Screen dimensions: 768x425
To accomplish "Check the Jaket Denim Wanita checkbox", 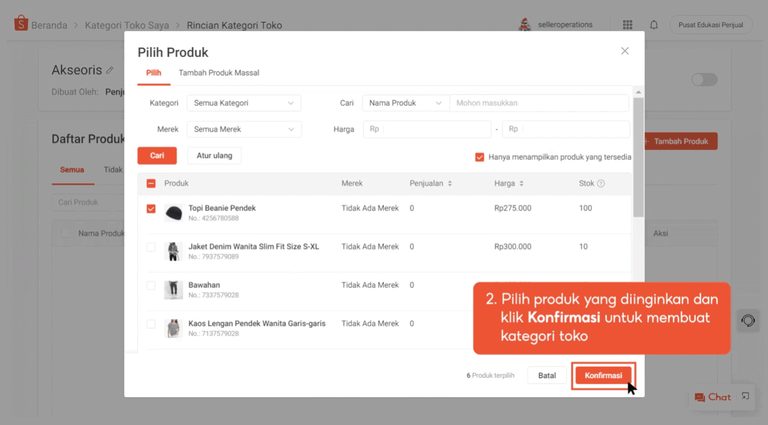I will [x=151, y=247].
